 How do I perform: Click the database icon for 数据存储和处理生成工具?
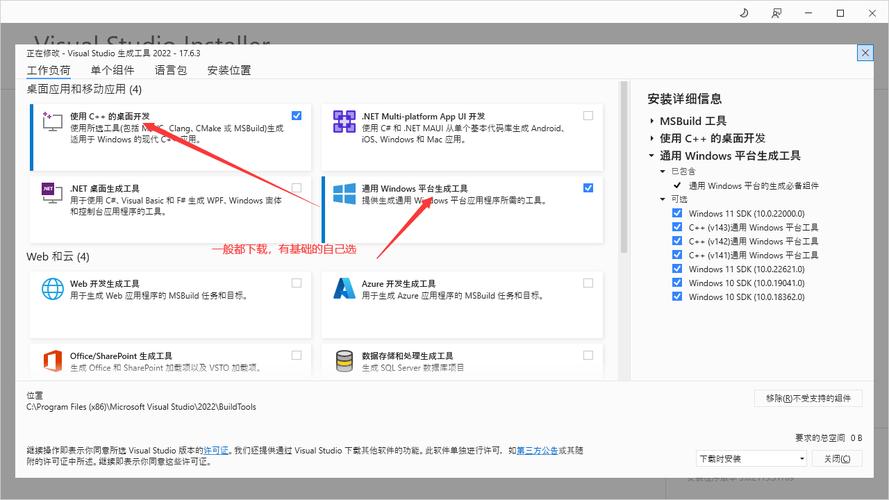pyautogui.click(x=344, y=361)
